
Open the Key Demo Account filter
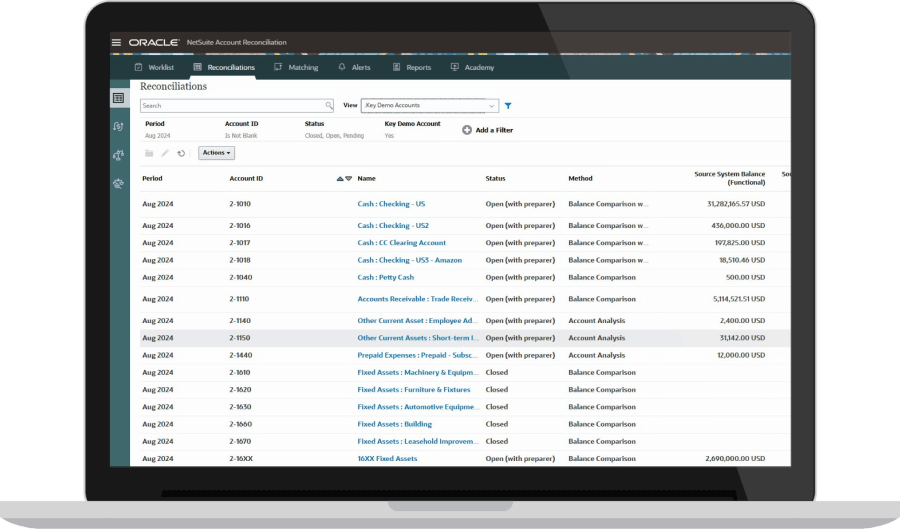point(412,130)
